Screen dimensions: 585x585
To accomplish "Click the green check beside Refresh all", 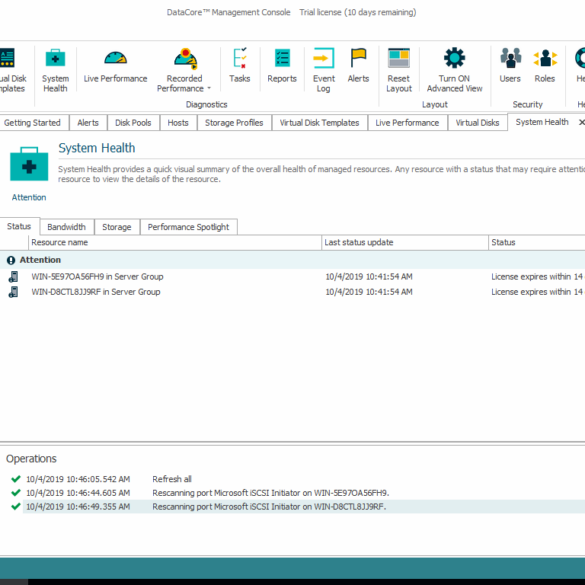I will pos(16,479).
